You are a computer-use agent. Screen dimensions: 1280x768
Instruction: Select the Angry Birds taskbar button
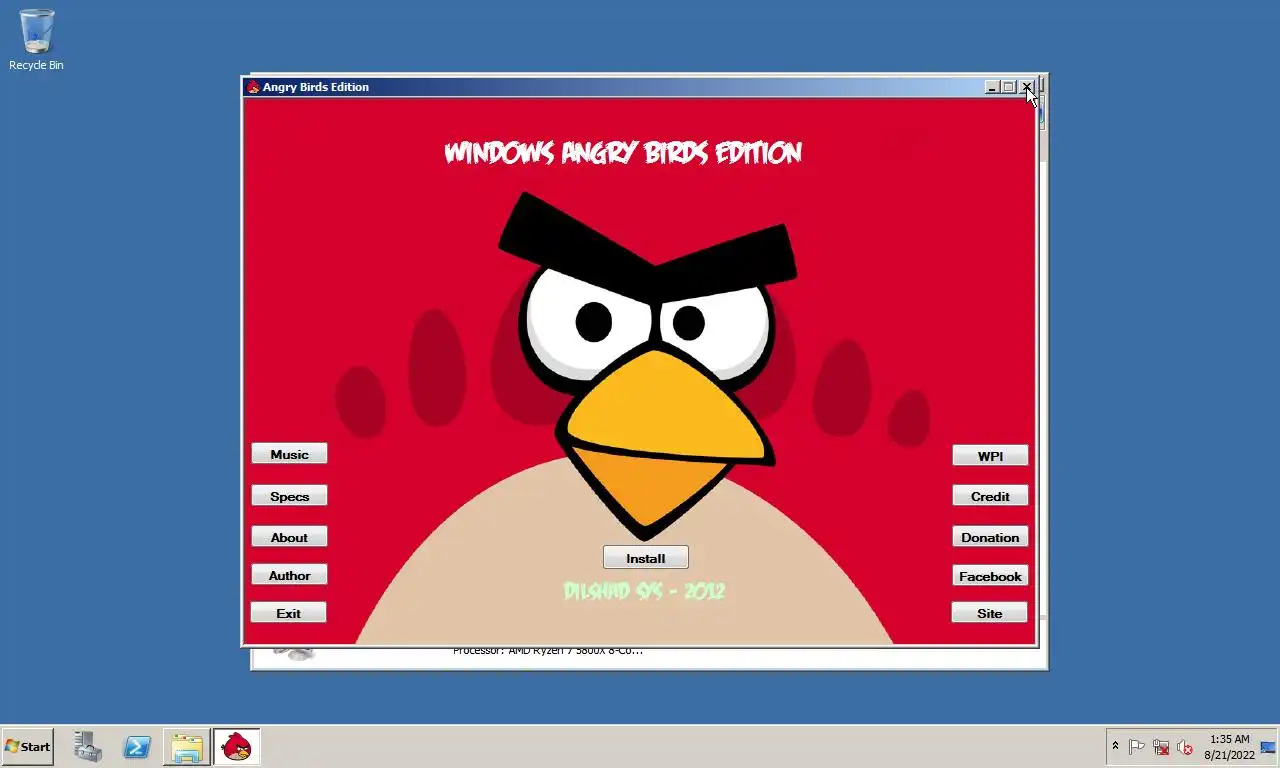[x=236, y=747]
